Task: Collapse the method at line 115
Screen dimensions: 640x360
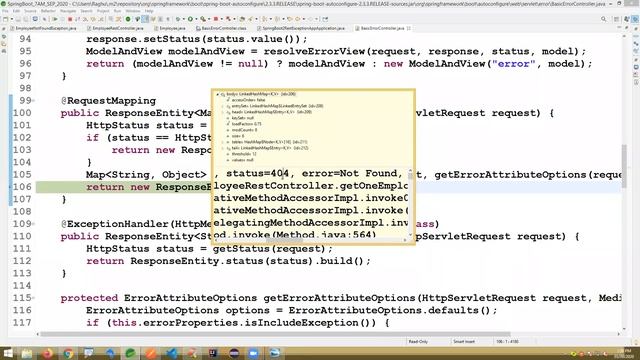Action: 33,298
